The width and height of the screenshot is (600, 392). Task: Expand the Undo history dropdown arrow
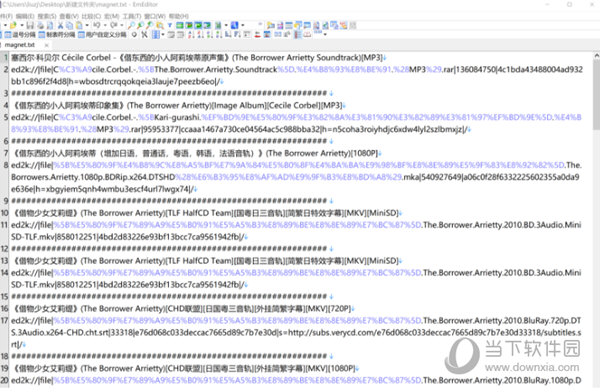pos(105,25)
